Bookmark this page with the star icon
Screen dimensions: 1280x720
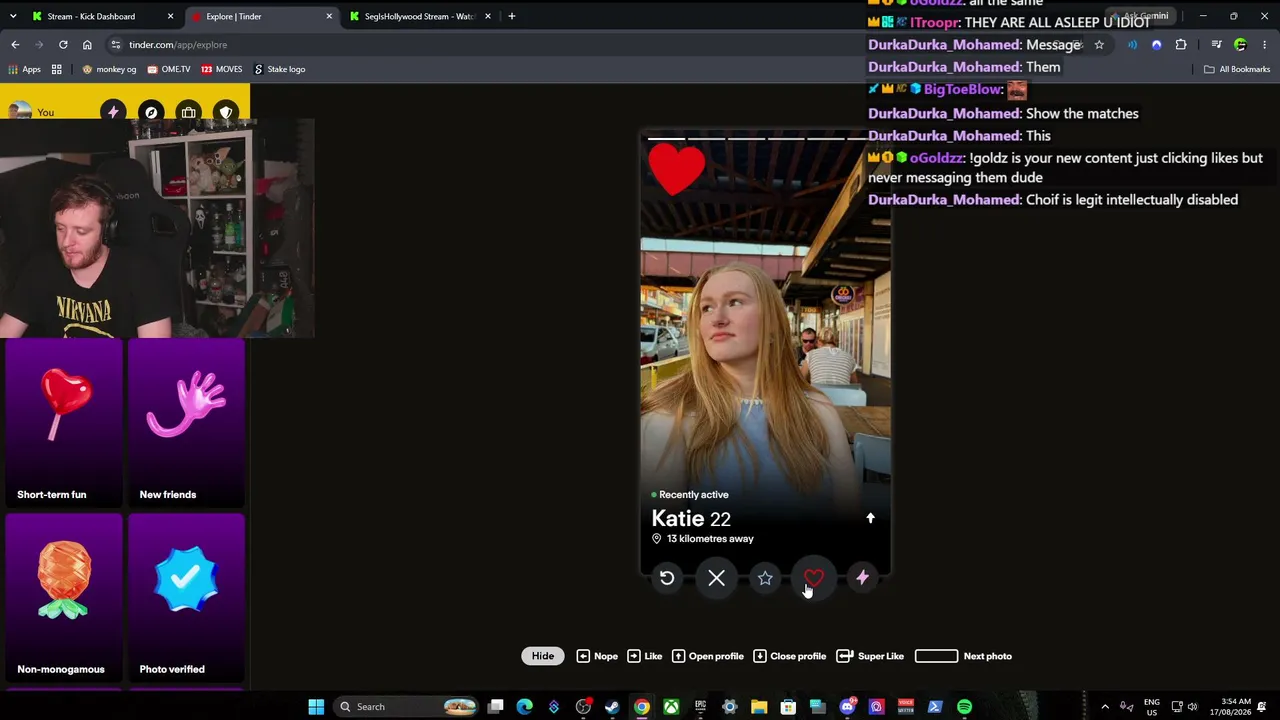pyautogui.click(x=1099, y=45)
